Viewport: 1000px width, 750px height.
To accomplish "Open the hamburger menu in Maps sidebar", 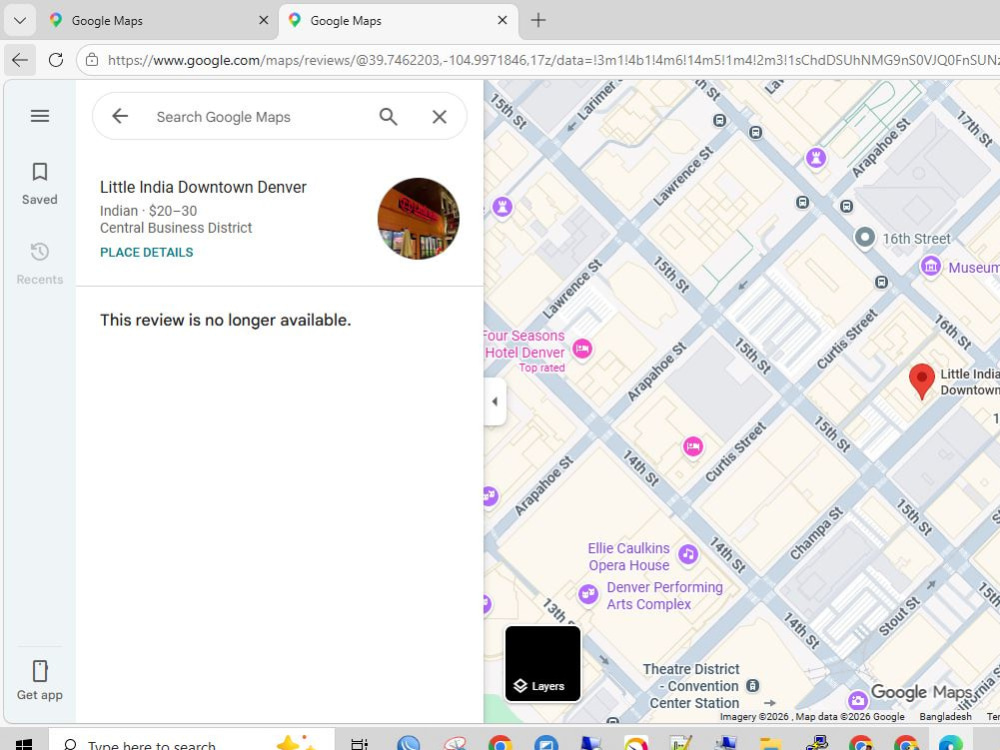I will pyautogui.click(x=40, y=115).
